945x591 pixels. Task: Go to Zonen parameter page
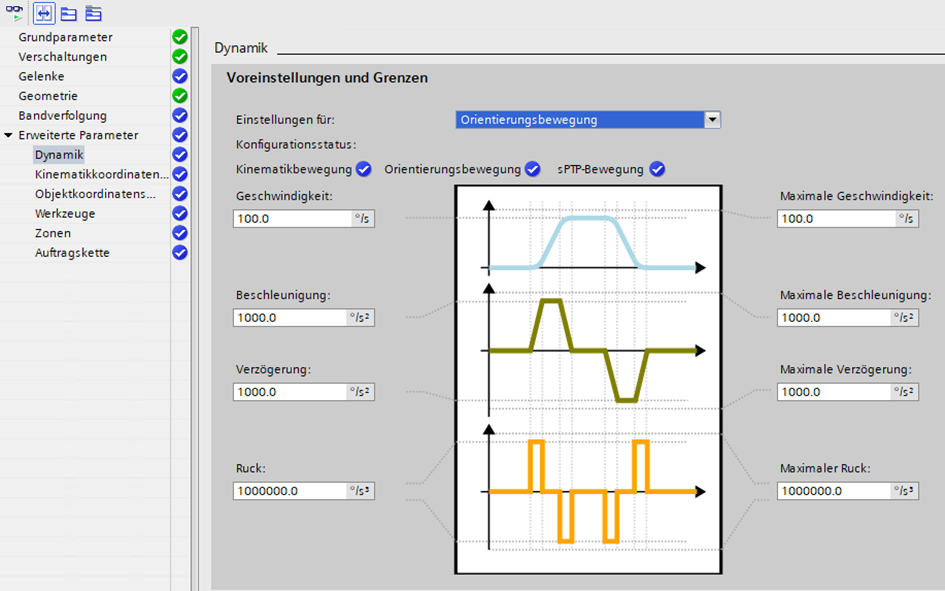[52, 233]
